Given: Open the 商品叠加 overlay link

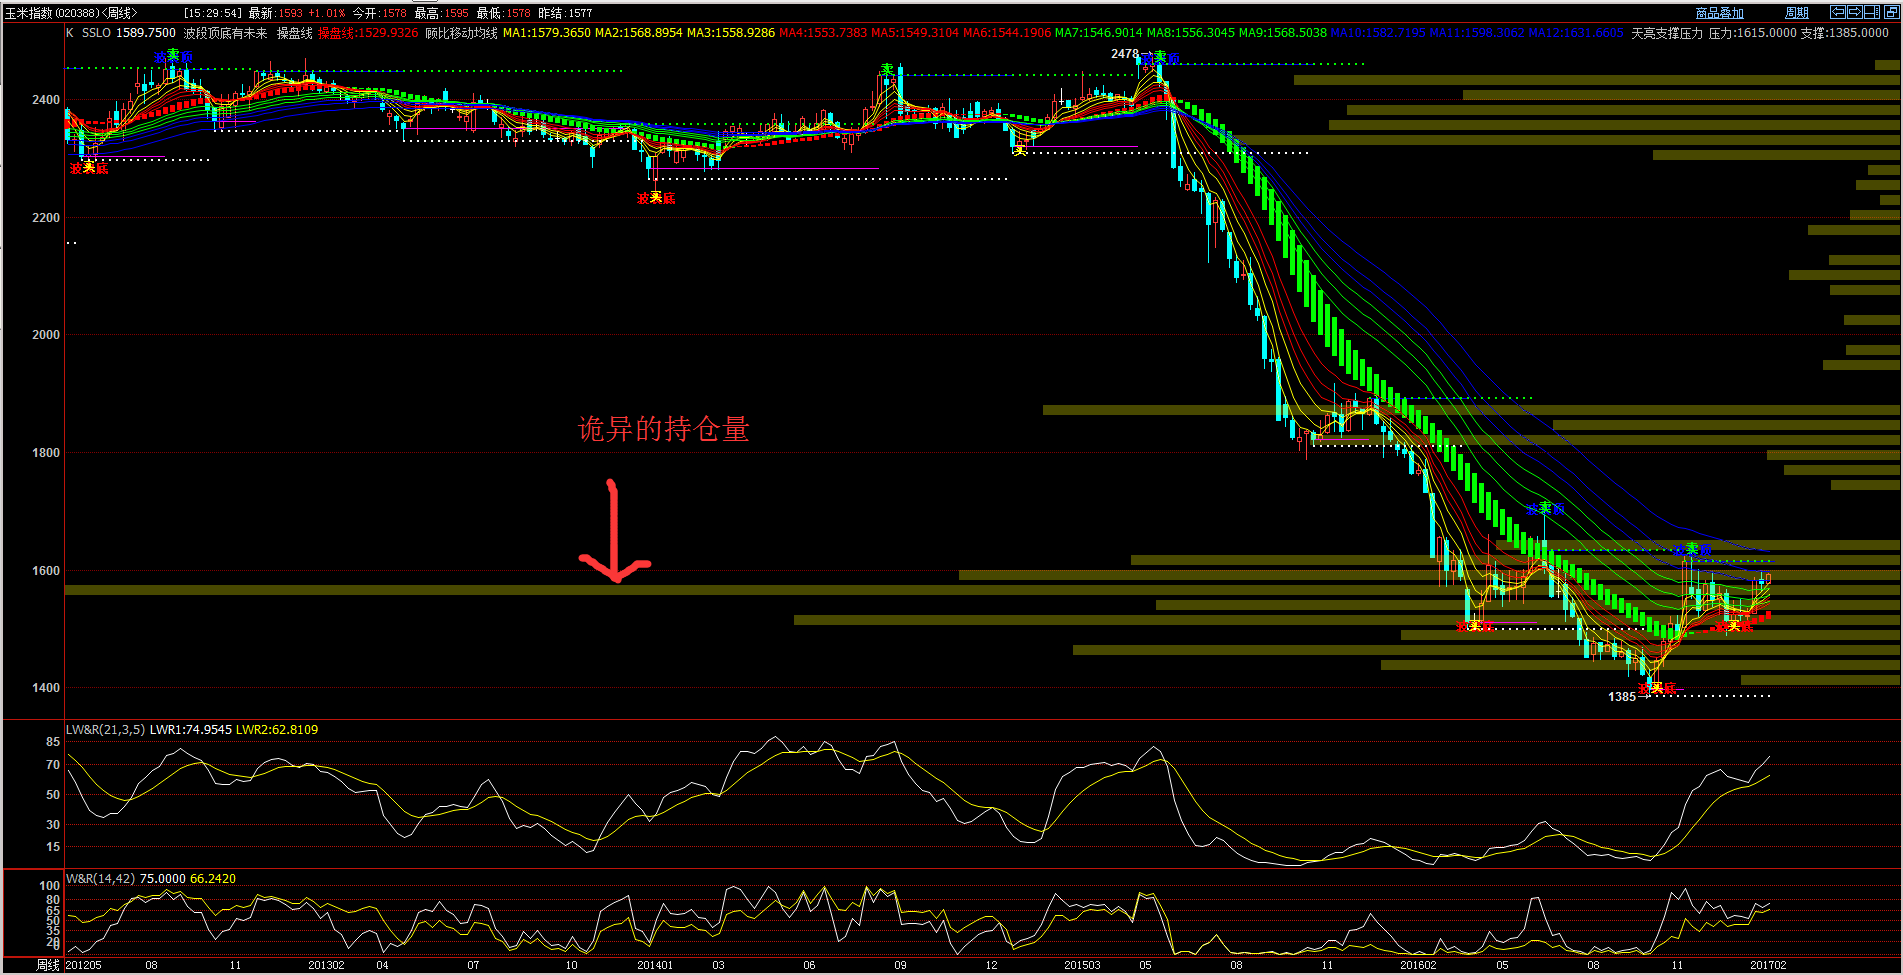Looking at the screenshot, I should [1720, 13].
